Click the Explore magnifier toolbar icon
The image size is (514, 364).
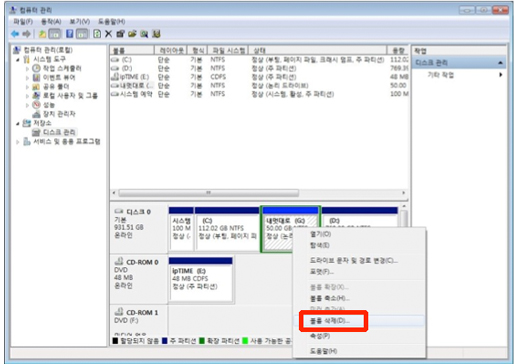pos(144,34)
